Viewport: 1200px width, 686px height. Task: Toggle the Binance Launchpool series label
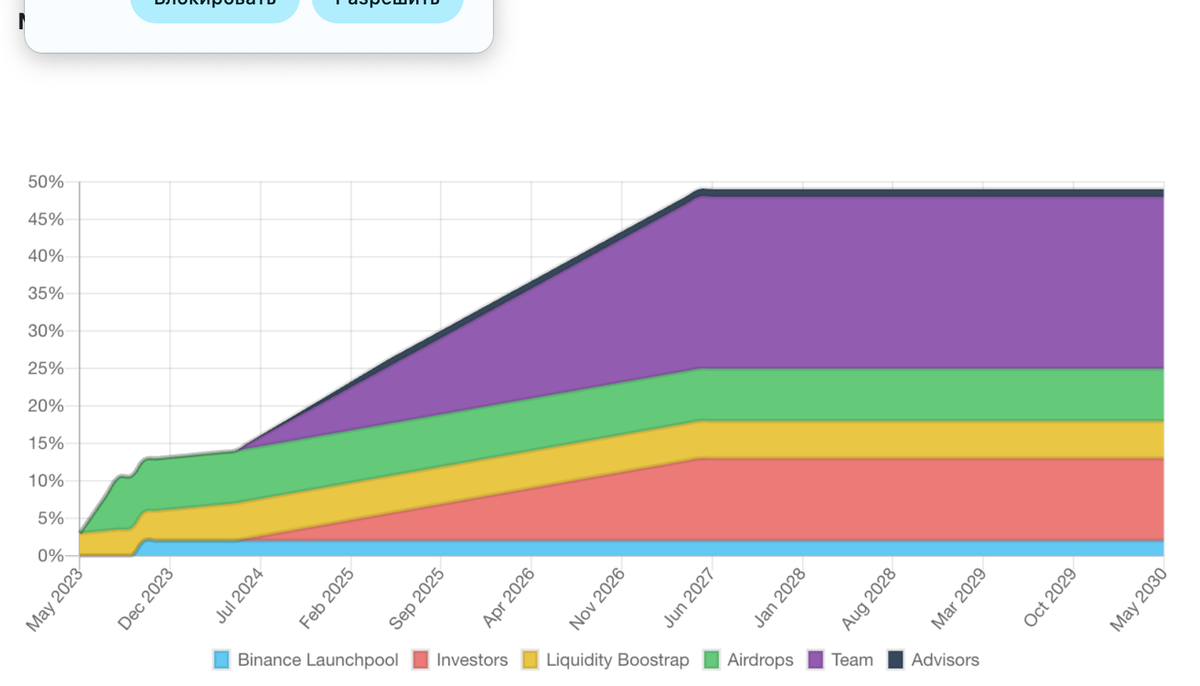click(x=317, y=660)
